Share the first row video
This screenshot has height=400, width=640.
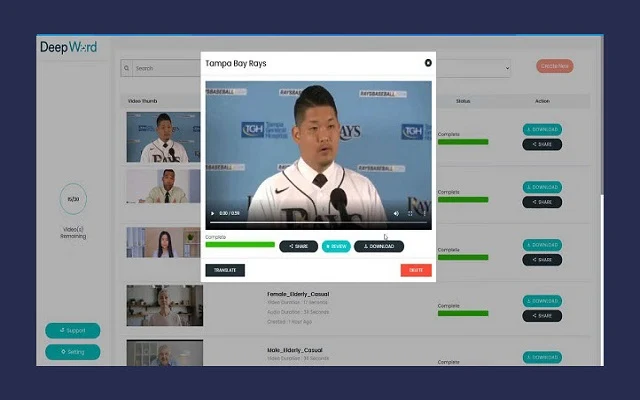tap(542, 144)
